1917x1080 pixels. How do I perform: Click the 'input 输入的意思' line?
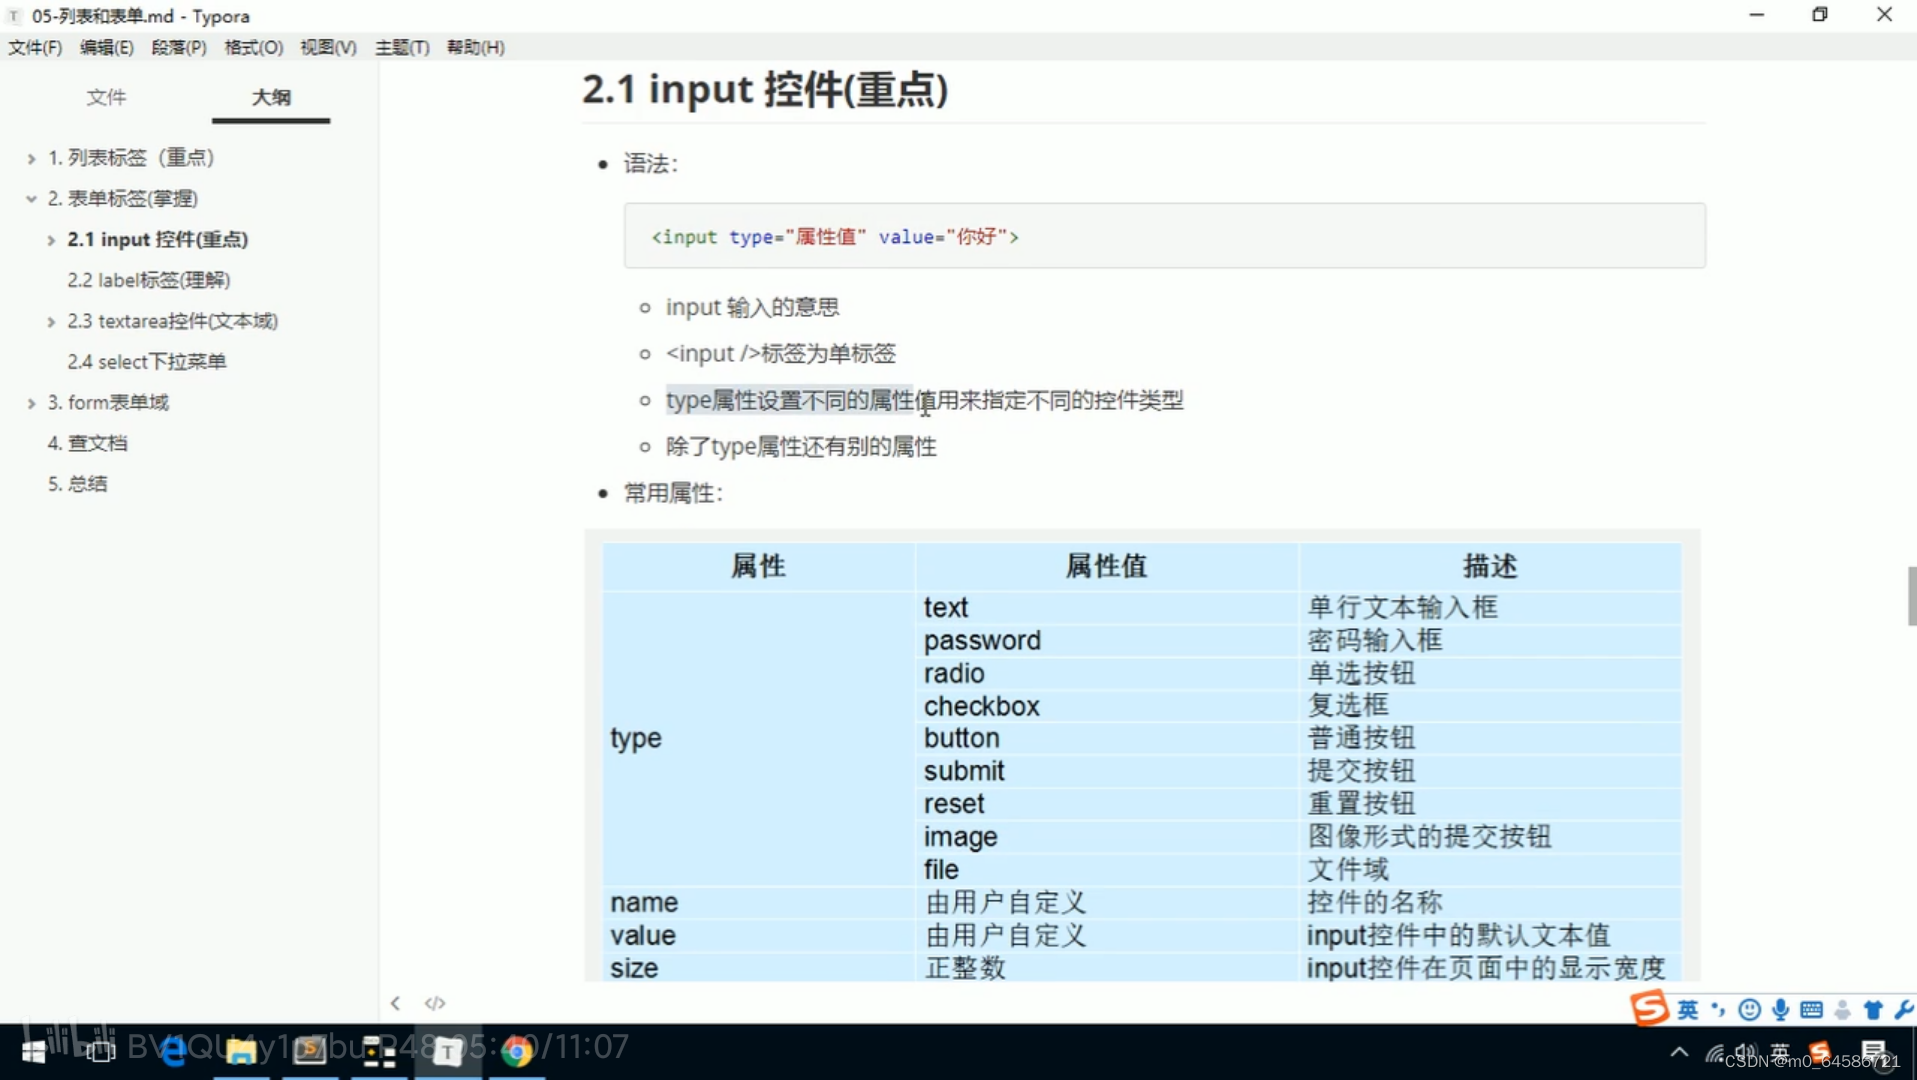[x=752, y=307]
